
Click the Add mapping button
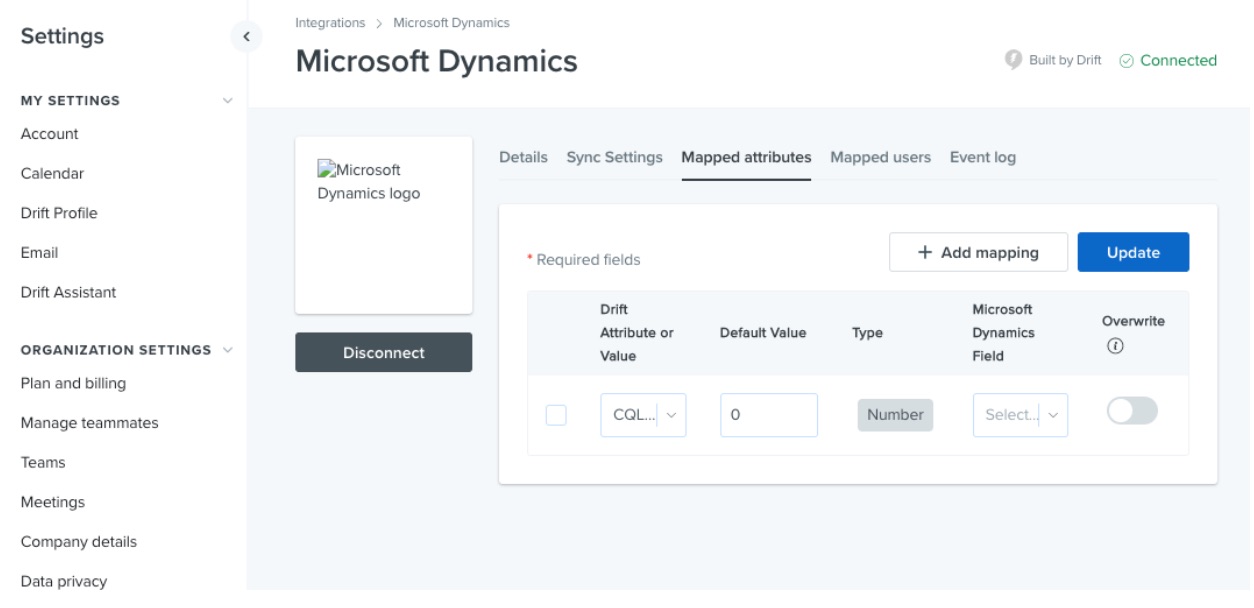point(978,252)
